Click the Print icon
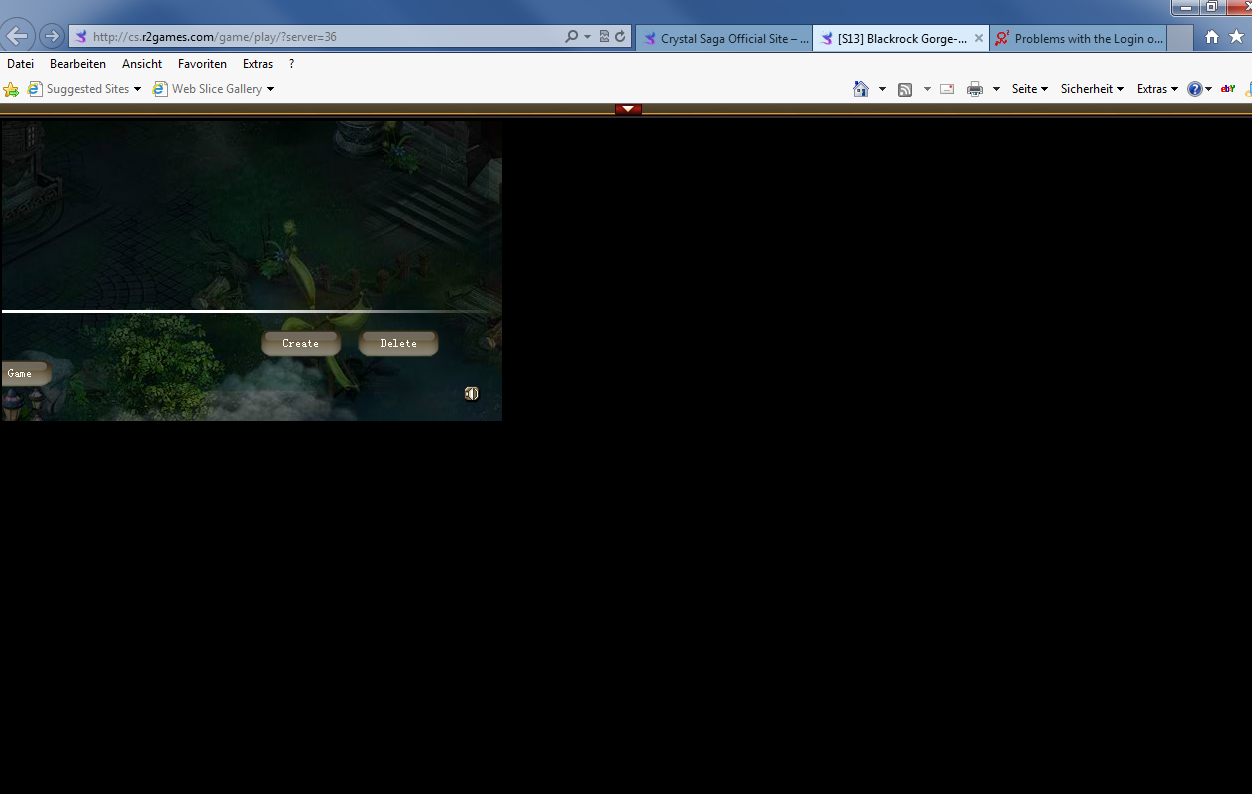1252x794 pixels. pyautogui.click(x=975, y=89)
